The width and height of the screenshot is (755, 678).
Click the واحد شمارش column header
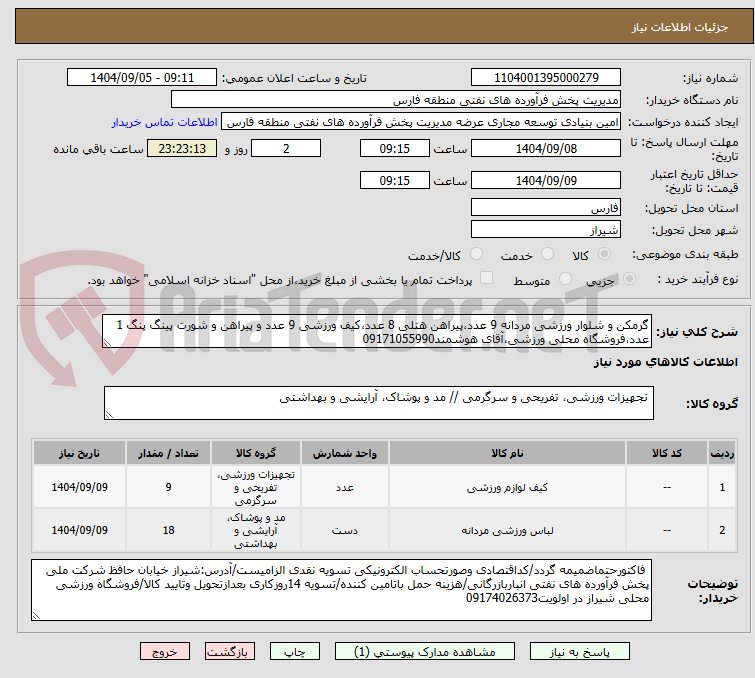point(345,453)
